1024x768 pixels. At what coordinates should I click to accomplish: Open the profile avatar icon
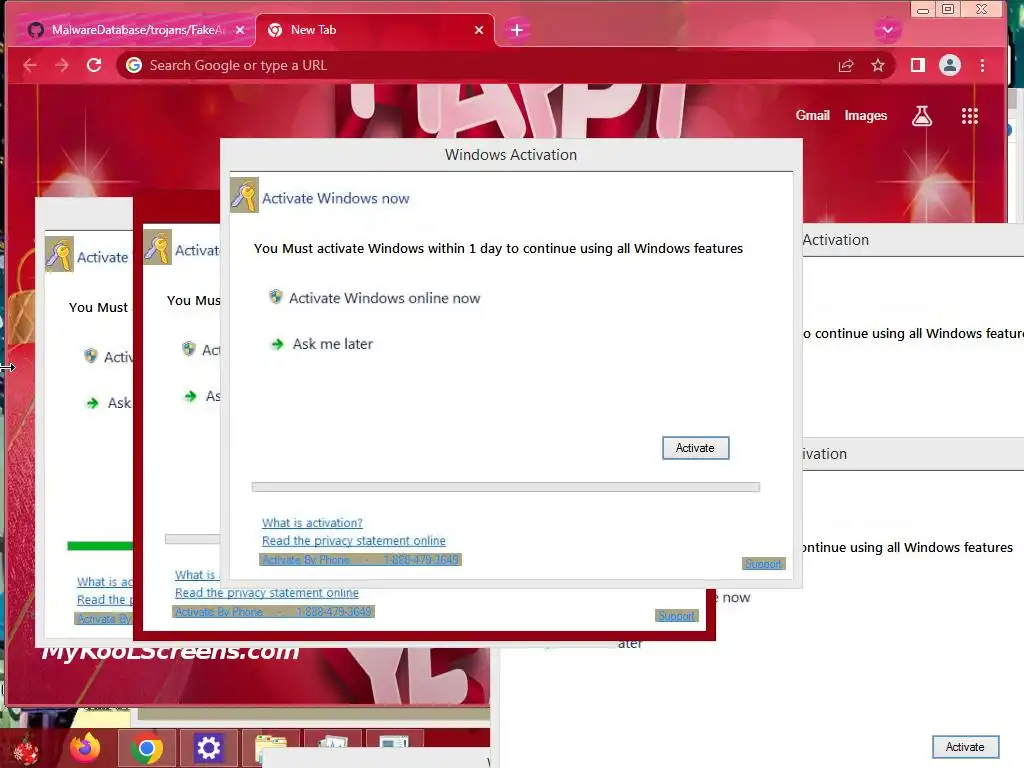(x=950, y=65)
